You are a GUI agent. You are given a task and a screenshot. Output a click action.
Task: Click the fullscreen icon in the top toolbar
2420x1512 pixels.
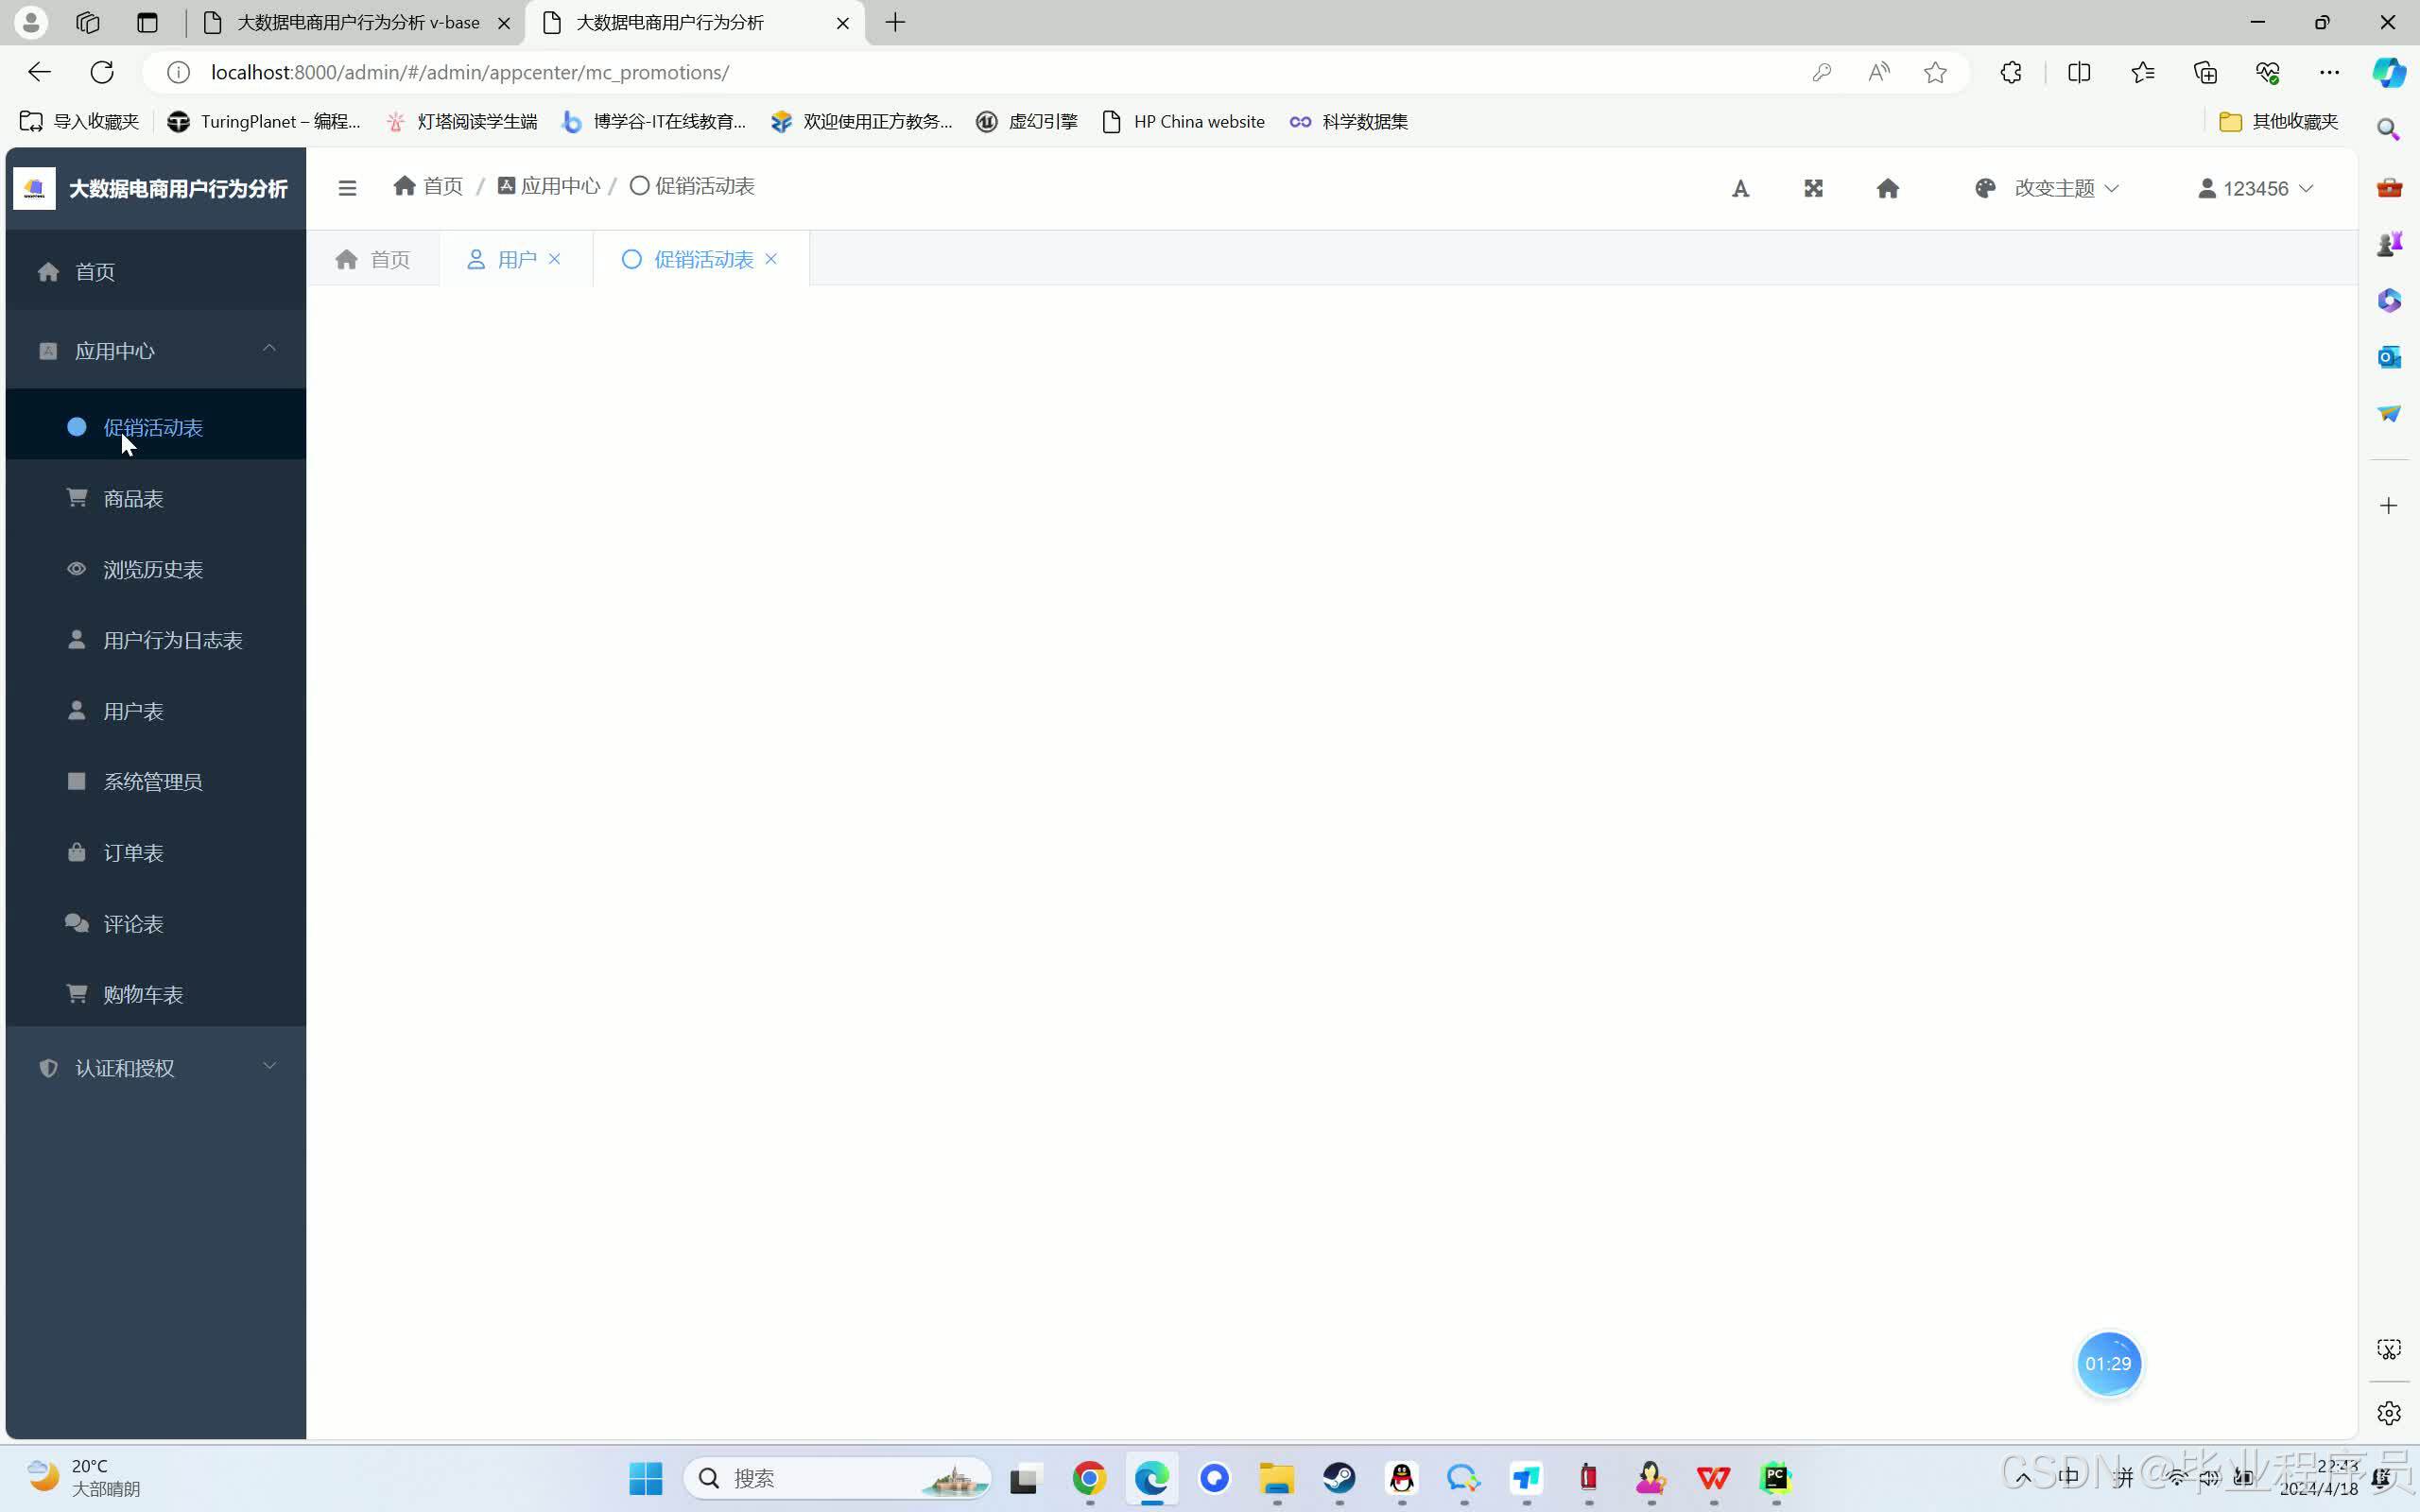tap(1814, 188)
